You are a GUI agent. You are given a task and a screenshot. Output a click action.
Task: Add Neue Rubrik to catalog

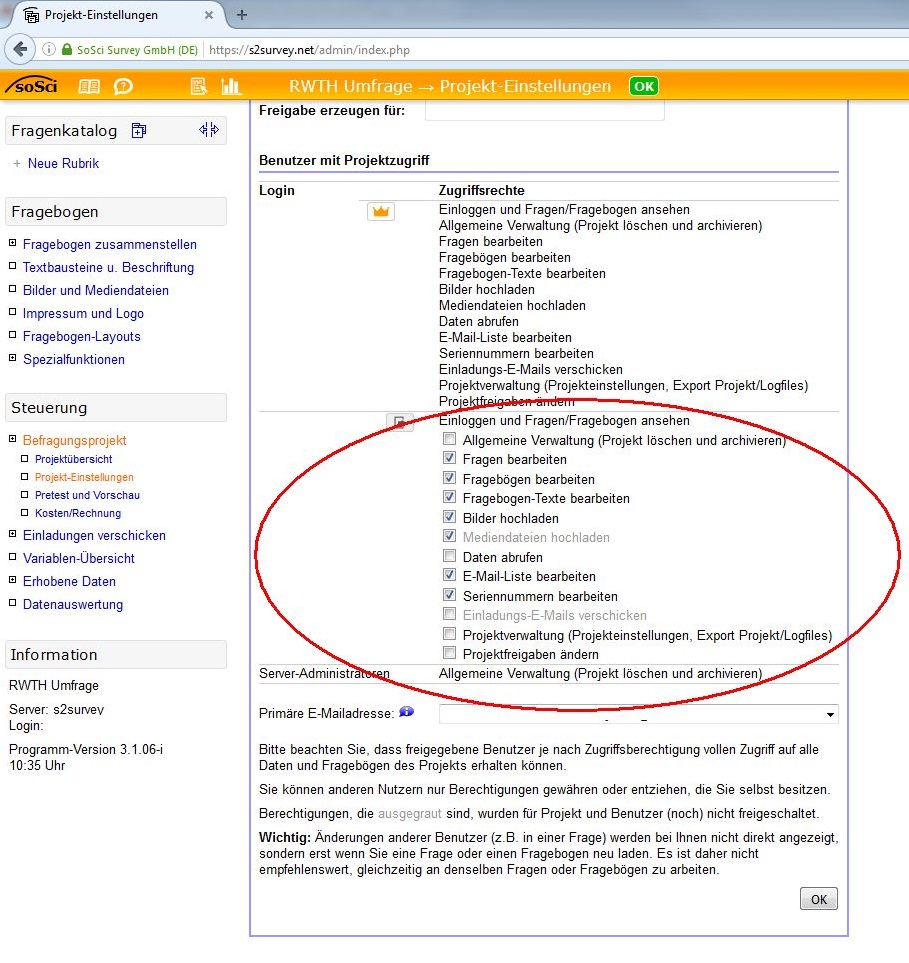(x=63, y=163)
